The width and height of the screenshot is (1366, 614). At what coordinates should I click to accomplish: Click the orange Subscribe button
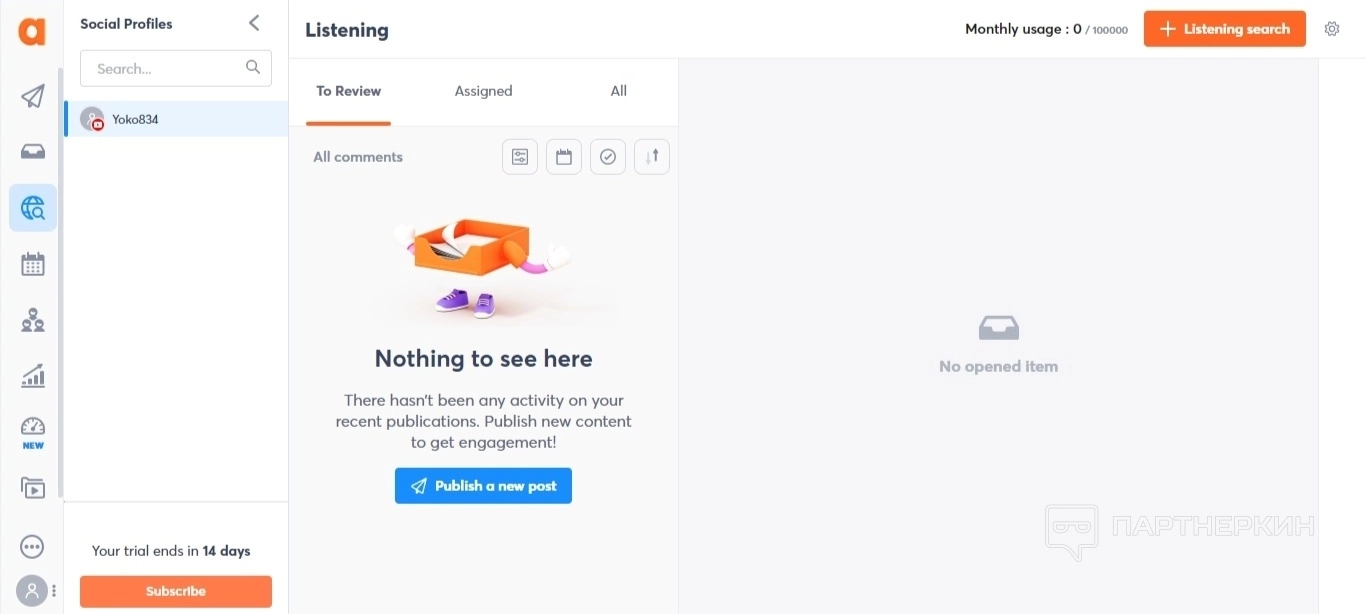176,591
